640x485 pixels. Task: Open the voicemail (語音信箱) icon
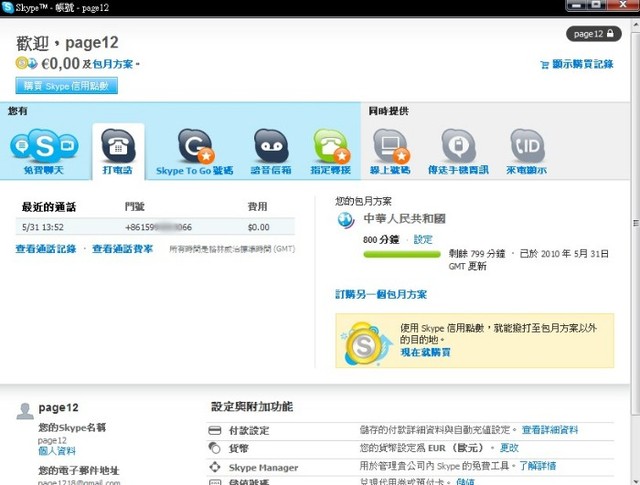pyautogui.click(x=271, y=146)
